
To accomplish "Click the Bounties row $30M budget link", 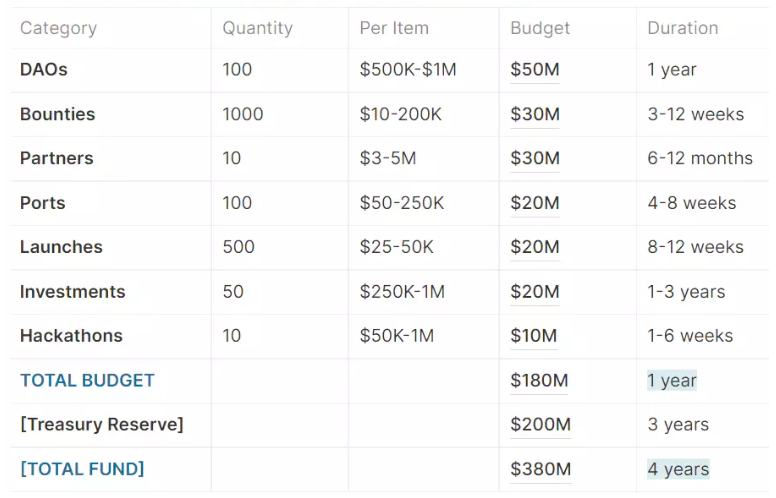I will pos(535,114).
